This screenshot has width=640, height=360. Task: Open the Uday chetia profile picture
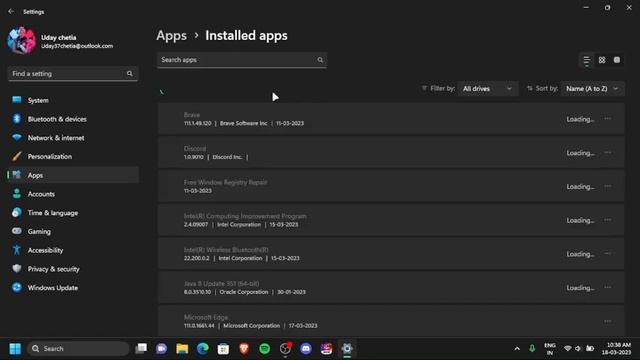click(x=22, y=41)
